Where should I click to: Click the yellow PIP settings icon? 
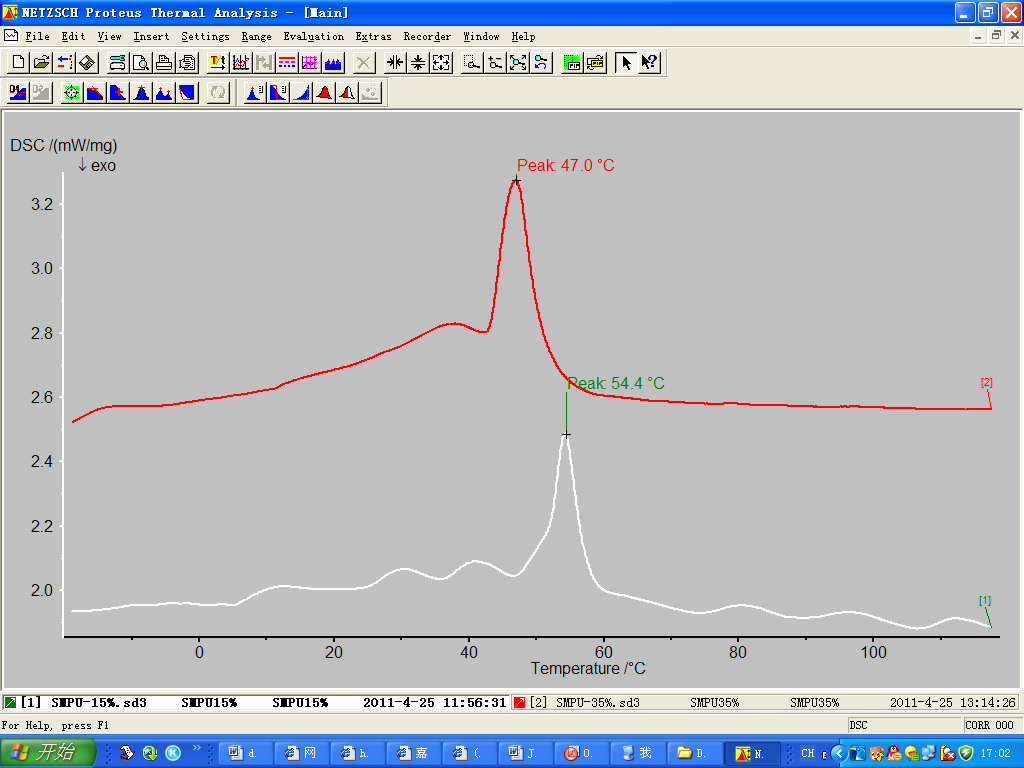pyautogui.click(x=596, y=63)
